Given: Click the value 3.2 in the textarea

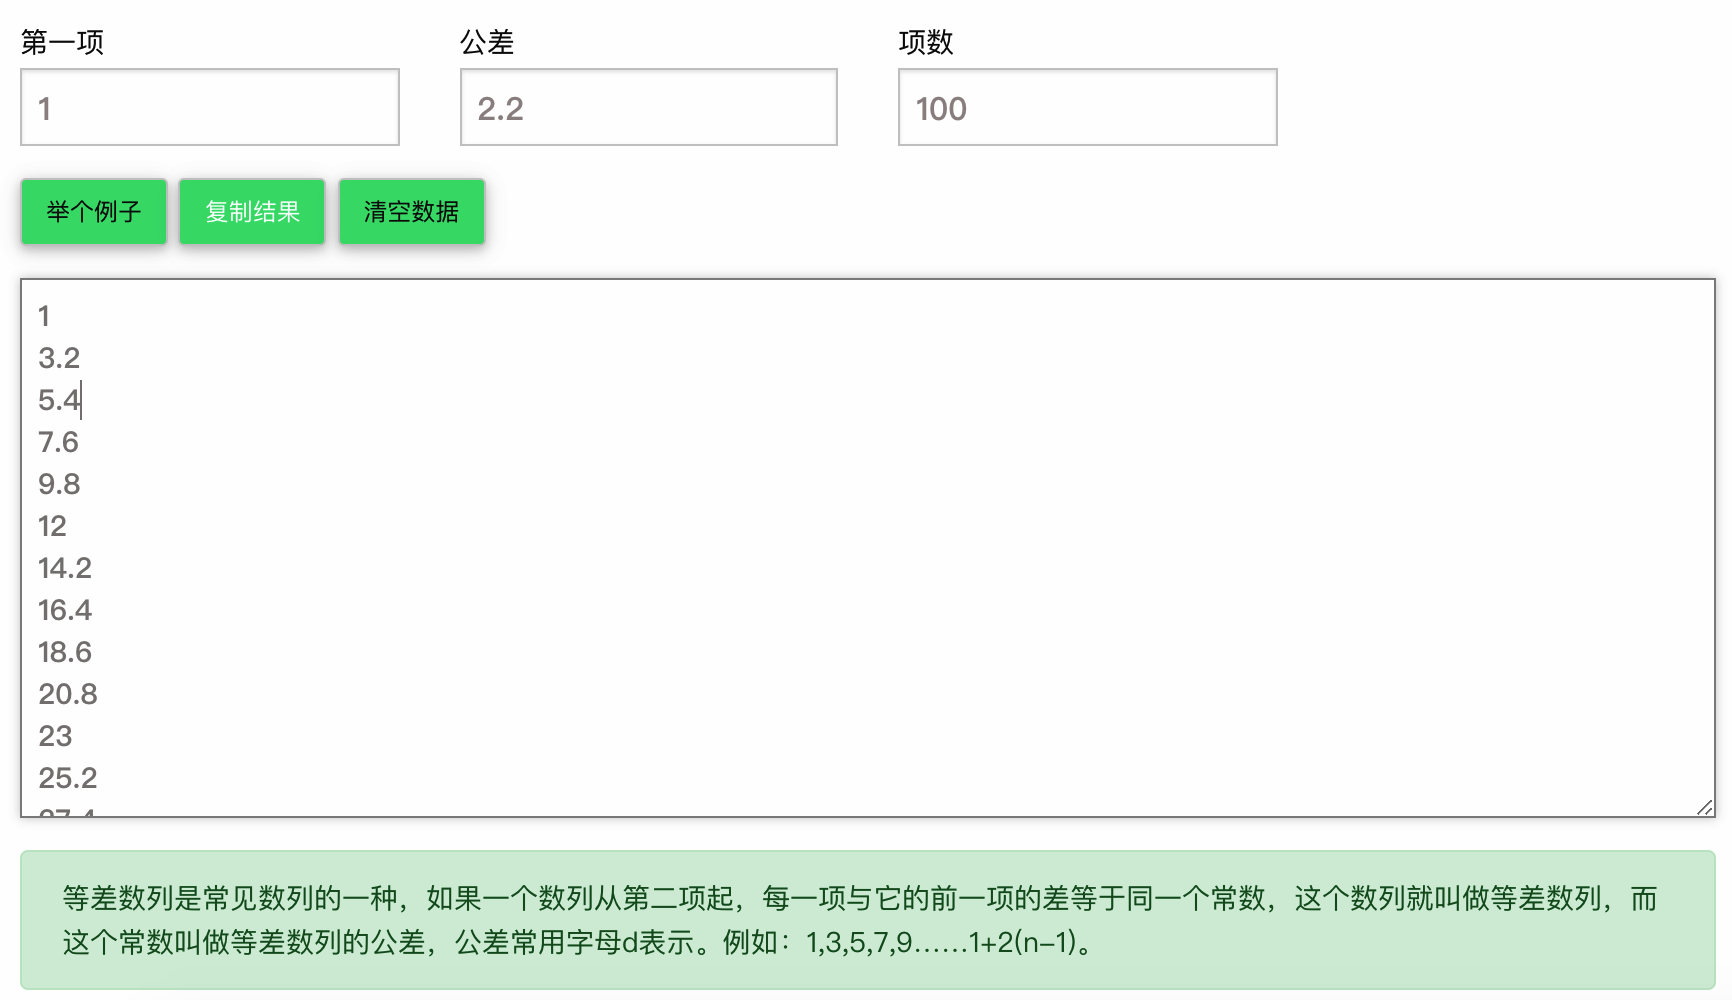Looking at the screenshot, I should (59, 358).
